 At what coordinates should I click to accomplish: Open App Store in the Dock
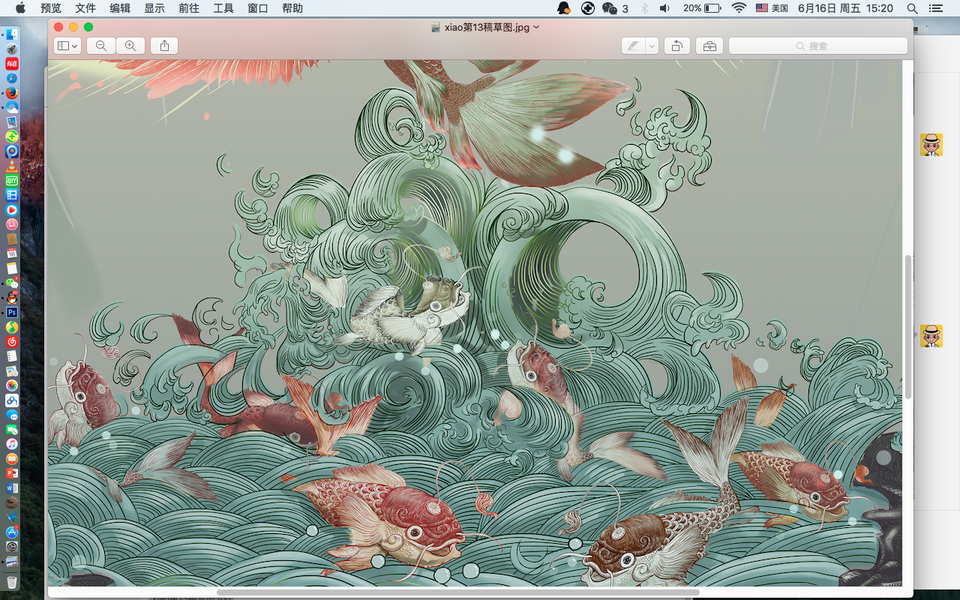tap(12, 532)
